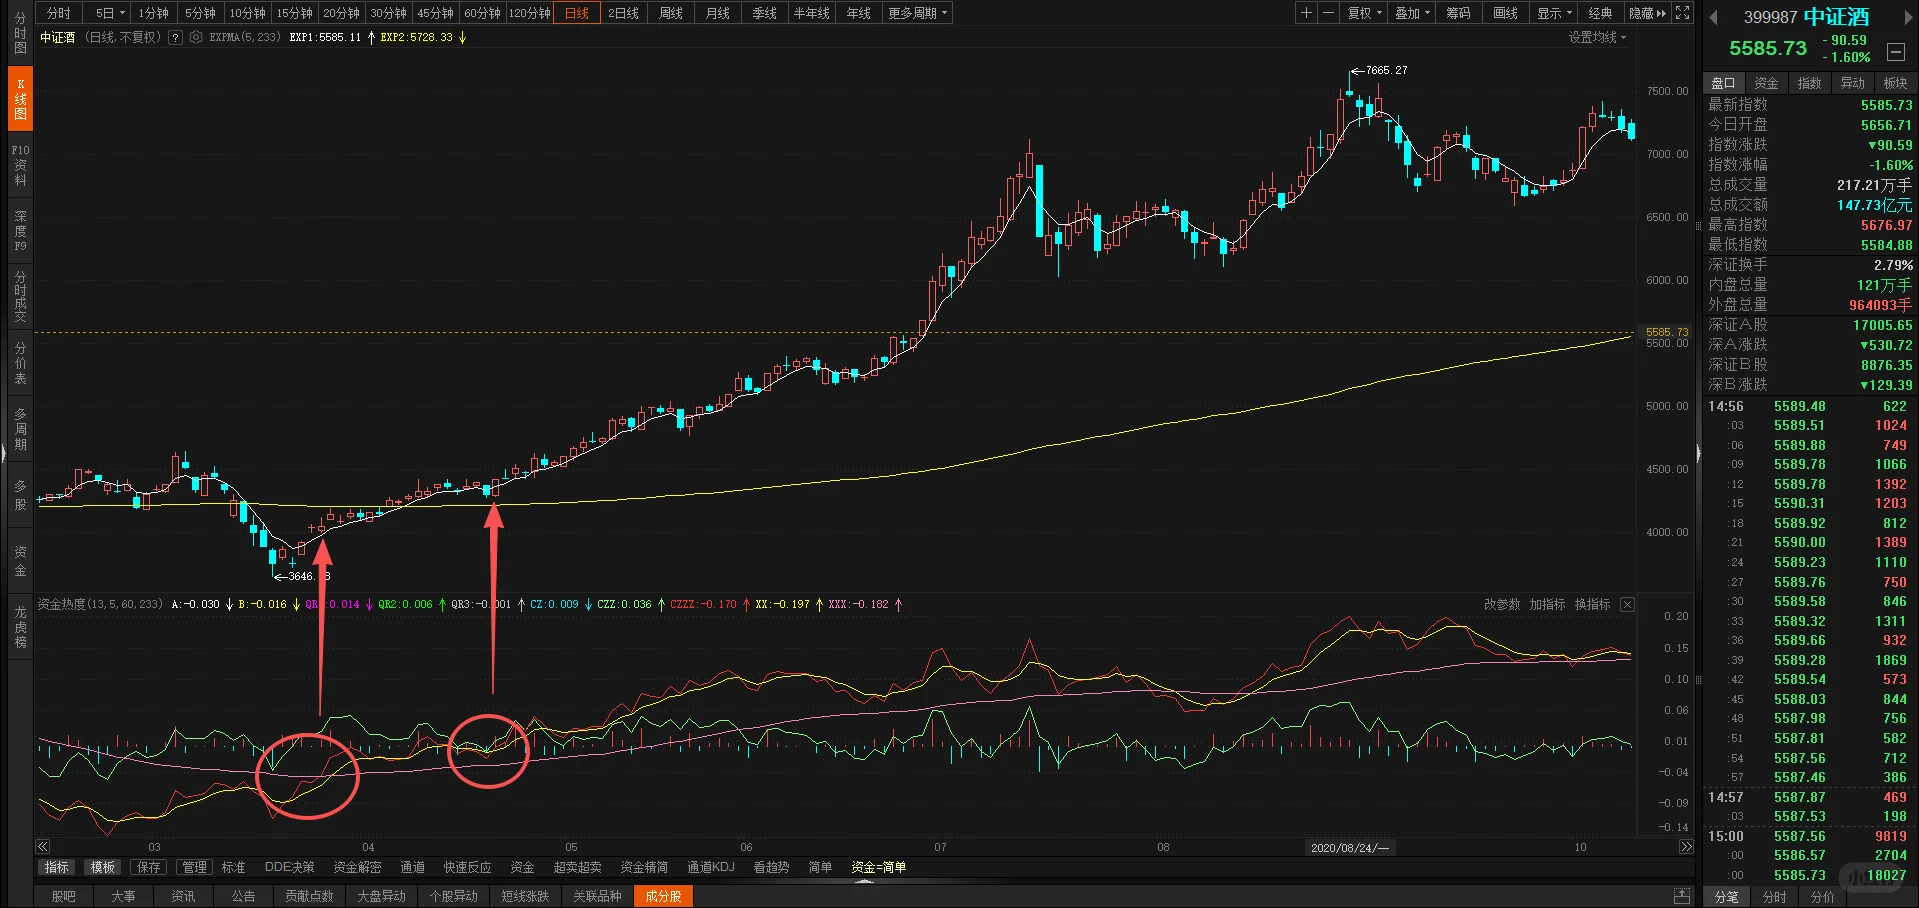Switch to 月线 period

pos(718,13)
